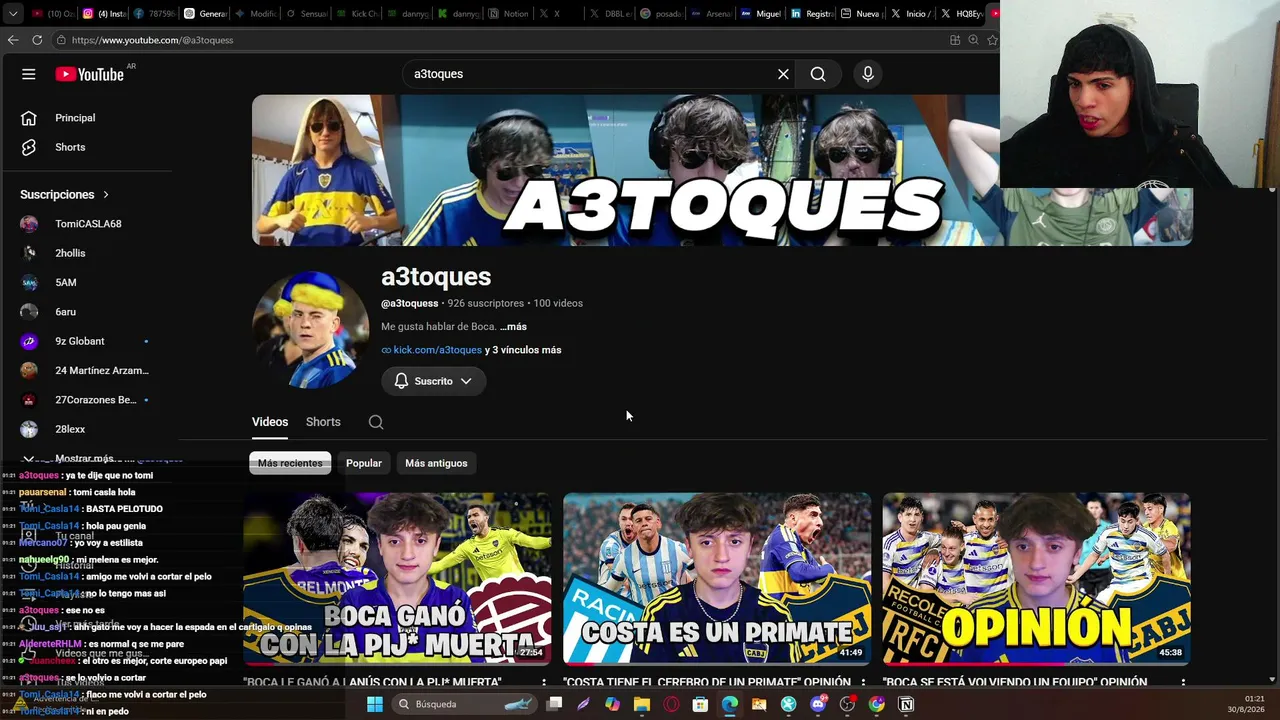Open Discord from the taskbar
1280x720 pixels.
click(x=818, y=704)
